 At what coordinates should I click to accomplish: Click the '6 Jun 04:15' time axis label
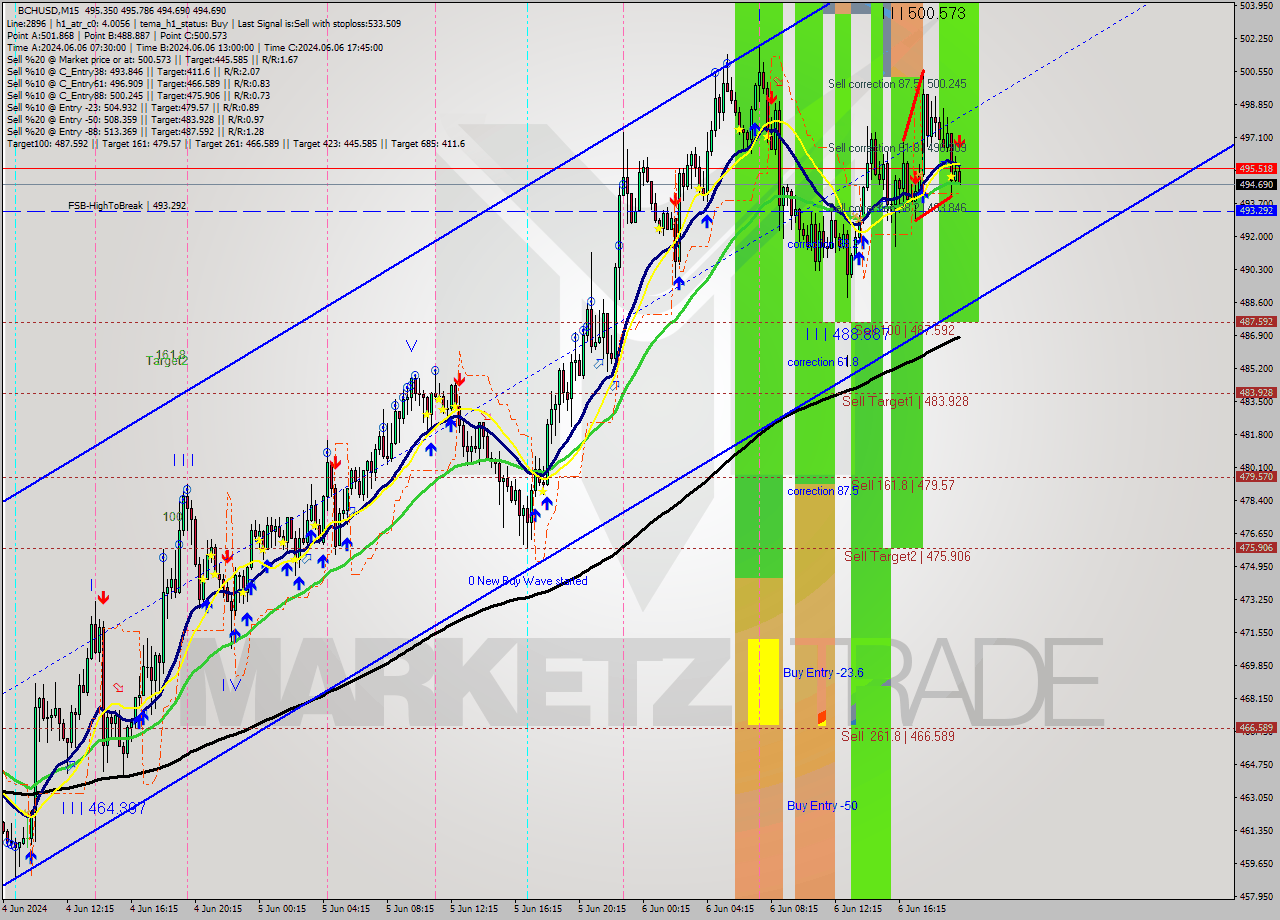pyautogui.click(x=730, y=909)
